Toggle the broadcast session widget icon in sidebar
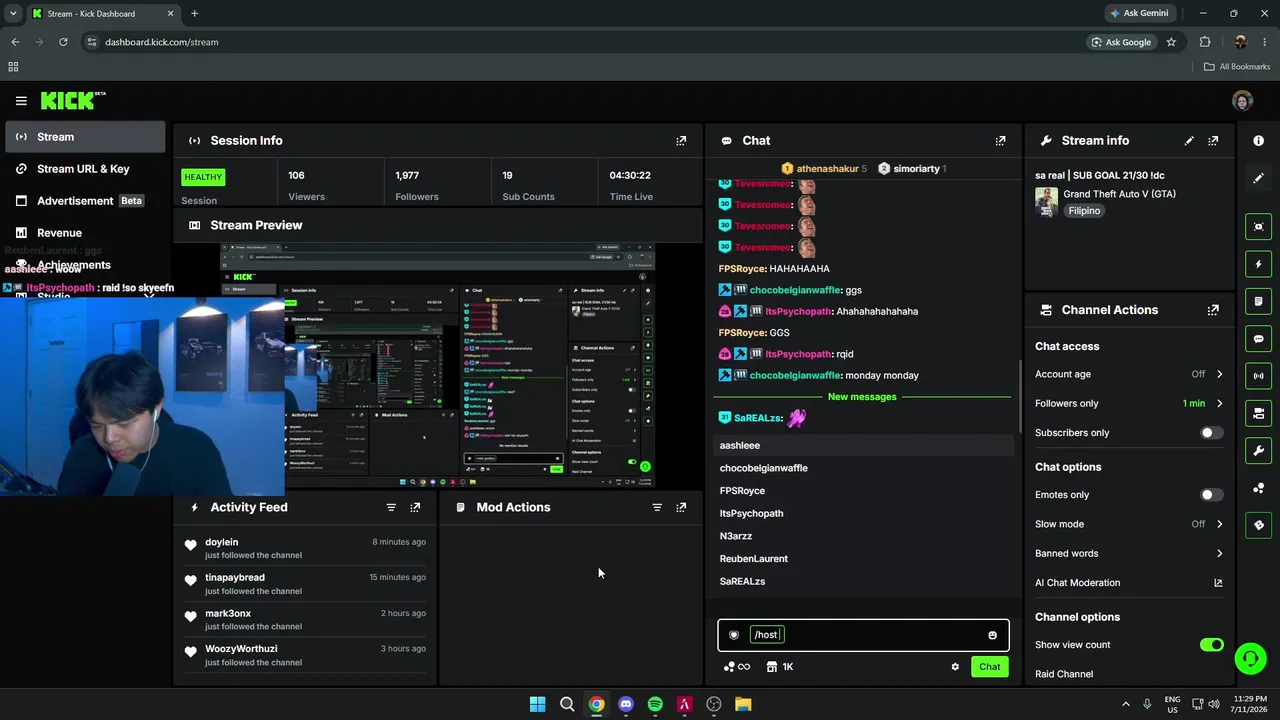 (1258, 376)
